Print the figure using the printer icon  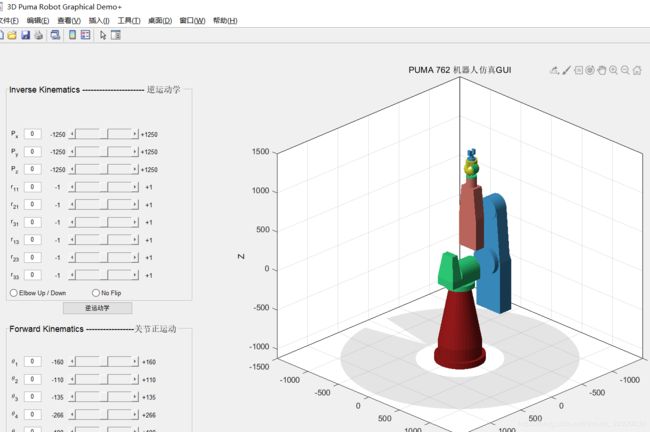(39, 35)
